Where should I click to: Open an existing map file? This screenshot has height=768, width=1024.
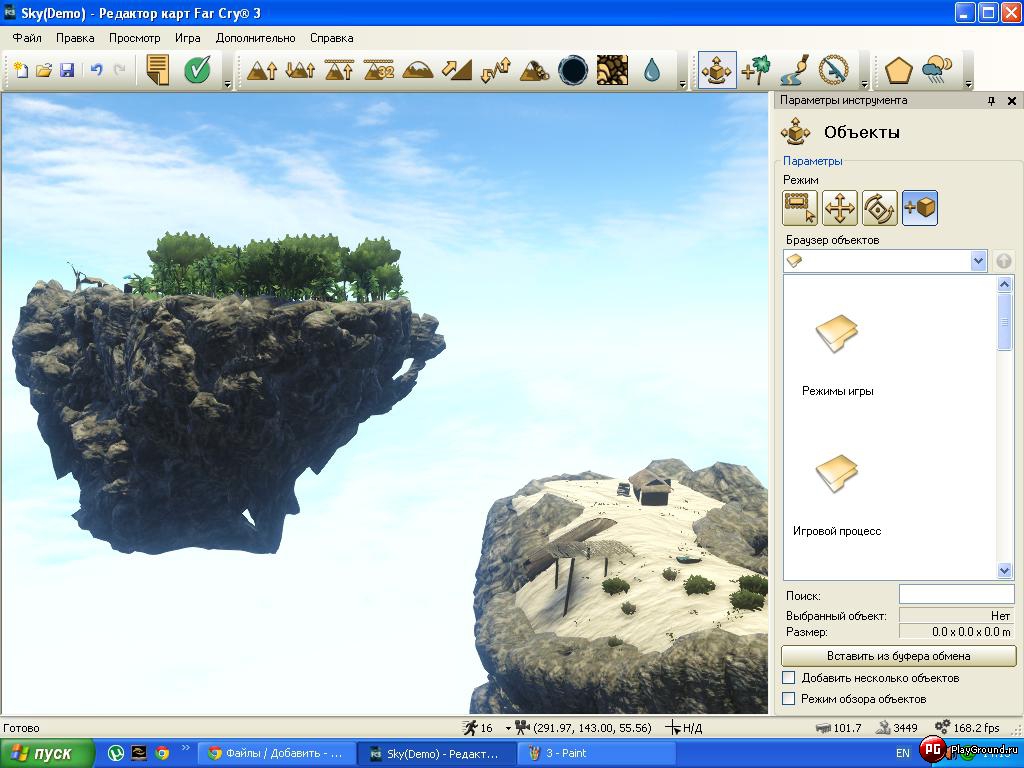click(x=44, y=70)
